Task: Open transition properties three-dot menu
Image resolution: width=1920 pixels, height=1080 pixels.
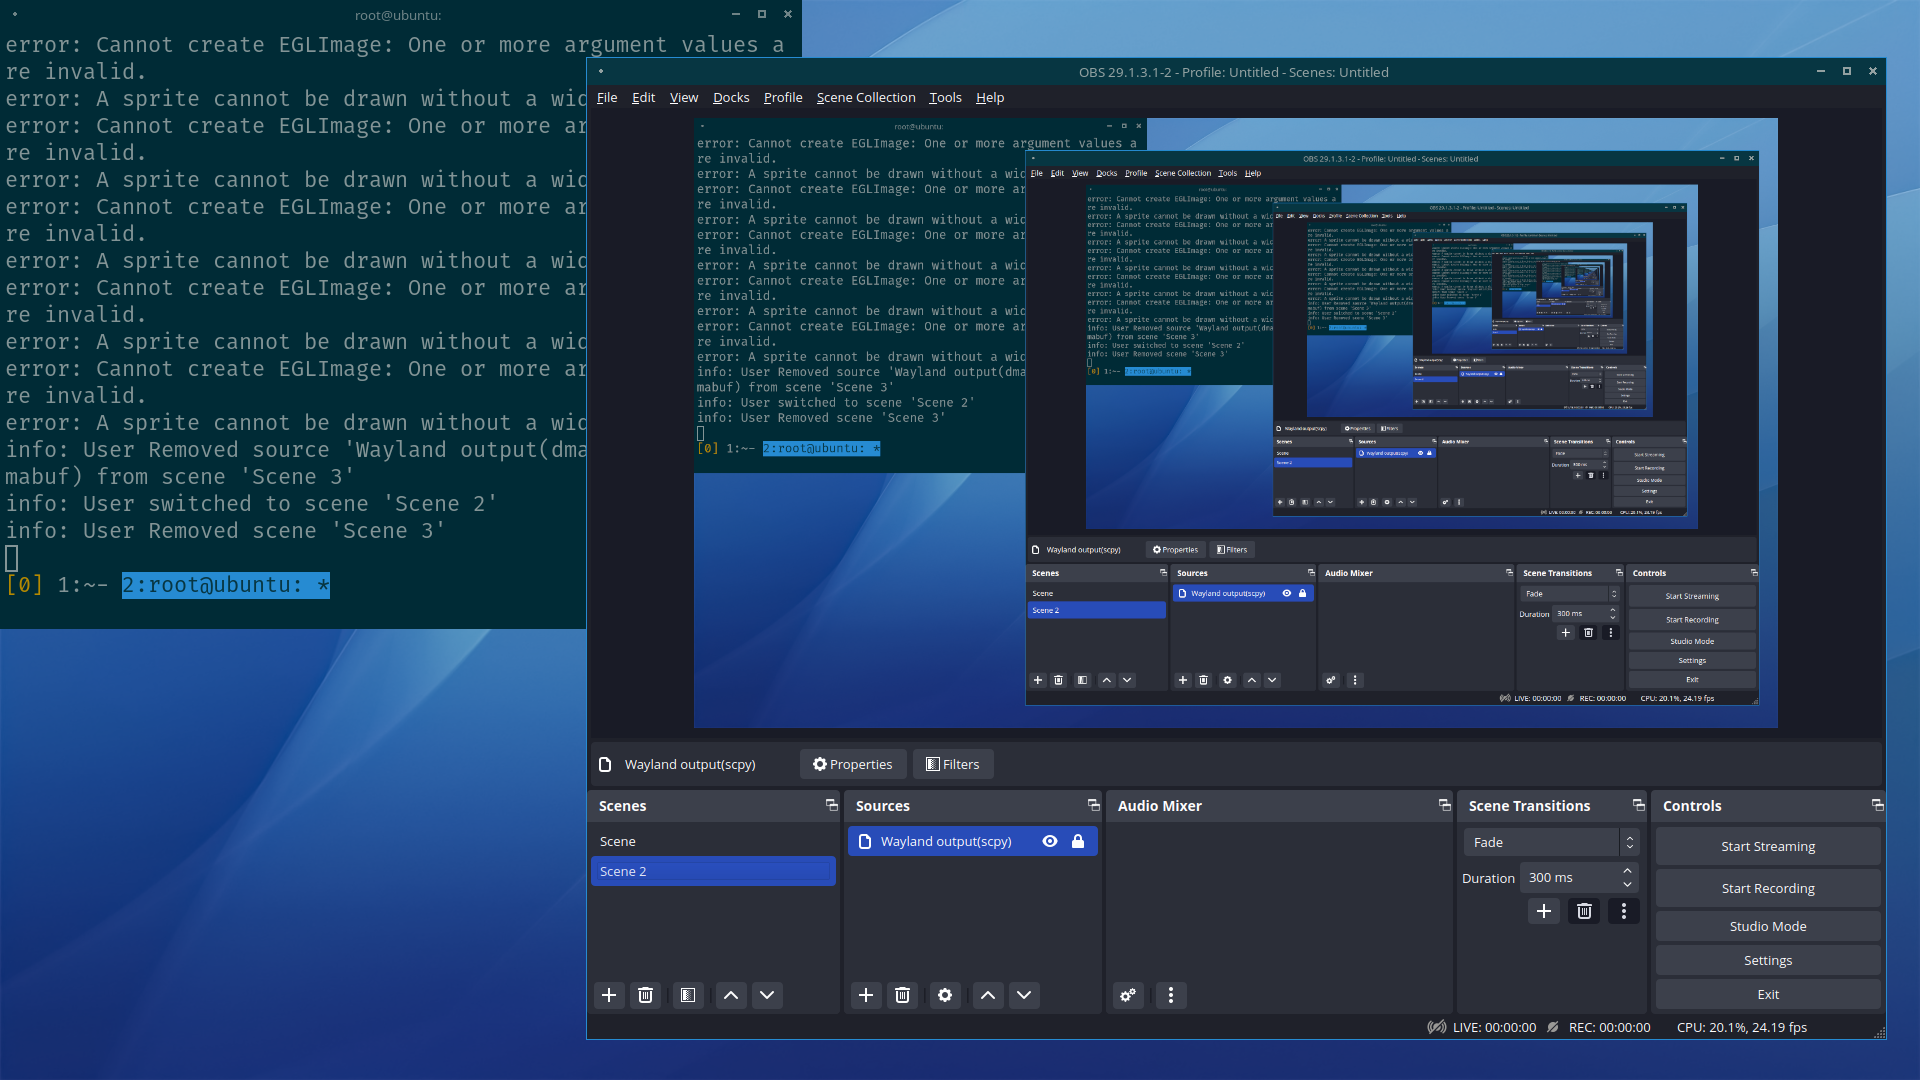Action: [x=1624, y=911]
